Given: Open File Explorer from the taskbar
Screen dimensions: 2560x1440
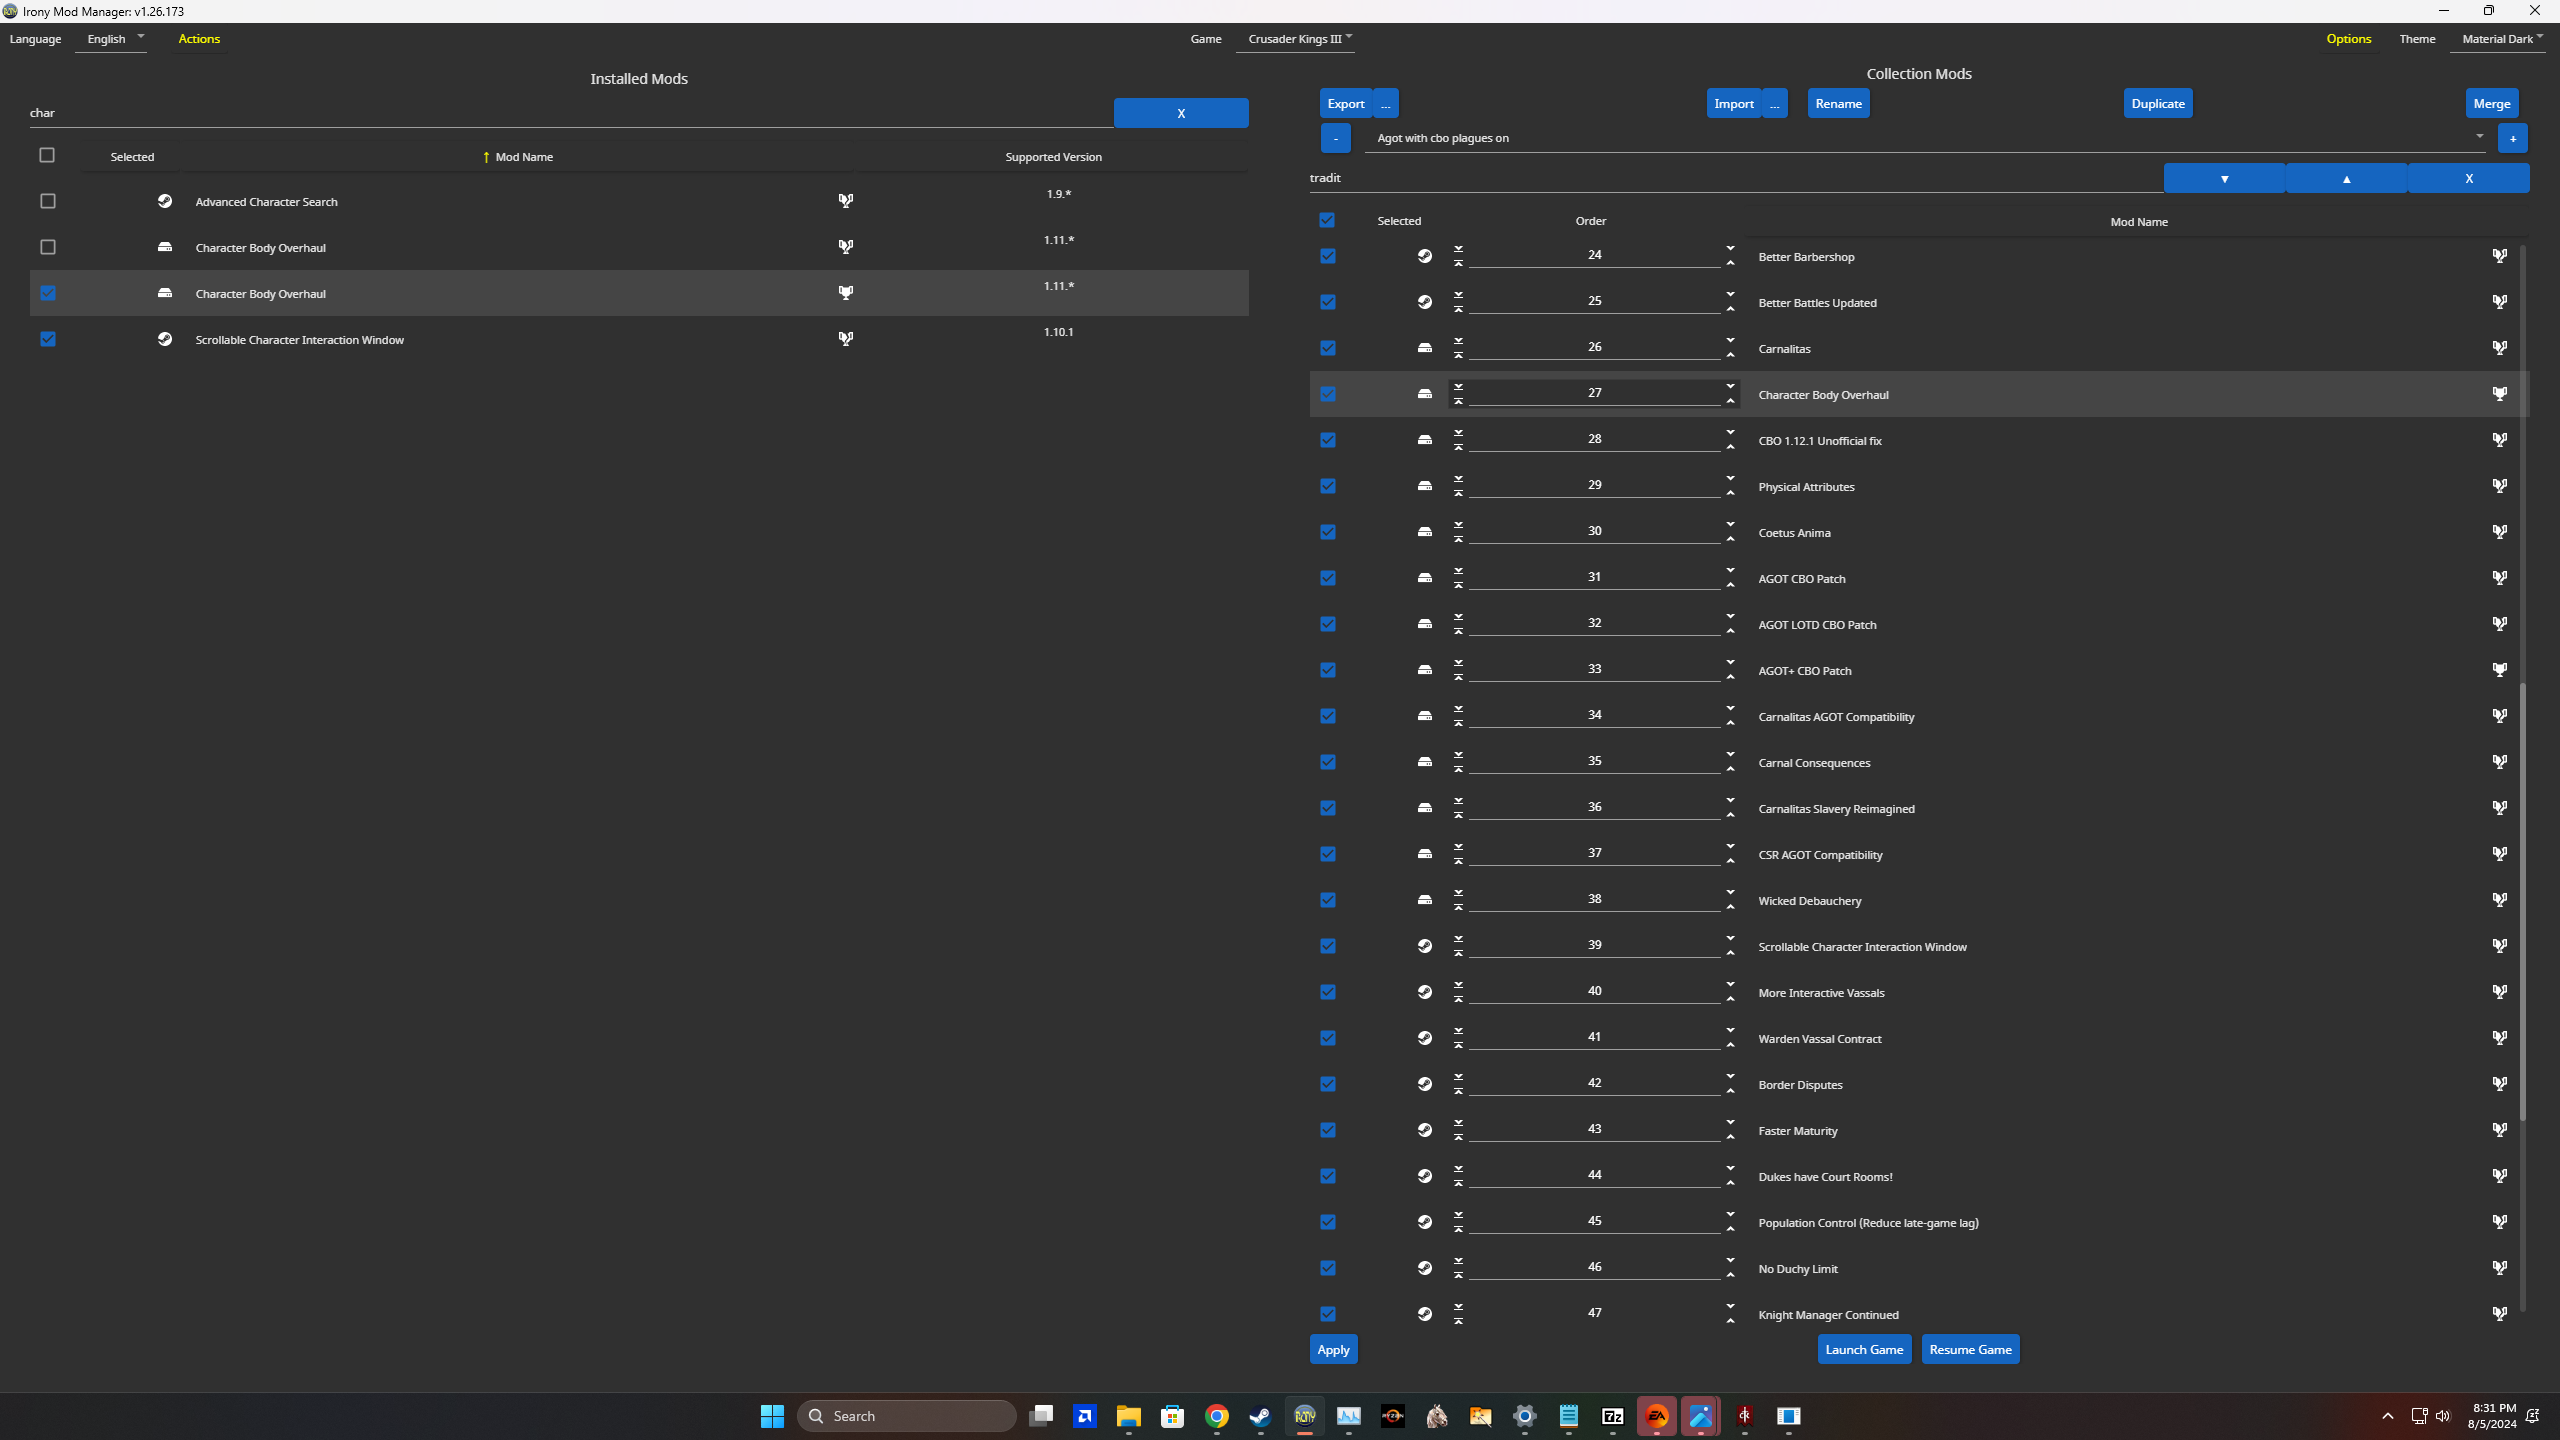Looking at the screenshot, I should pyautogui.click(x=1128, y=1416).
